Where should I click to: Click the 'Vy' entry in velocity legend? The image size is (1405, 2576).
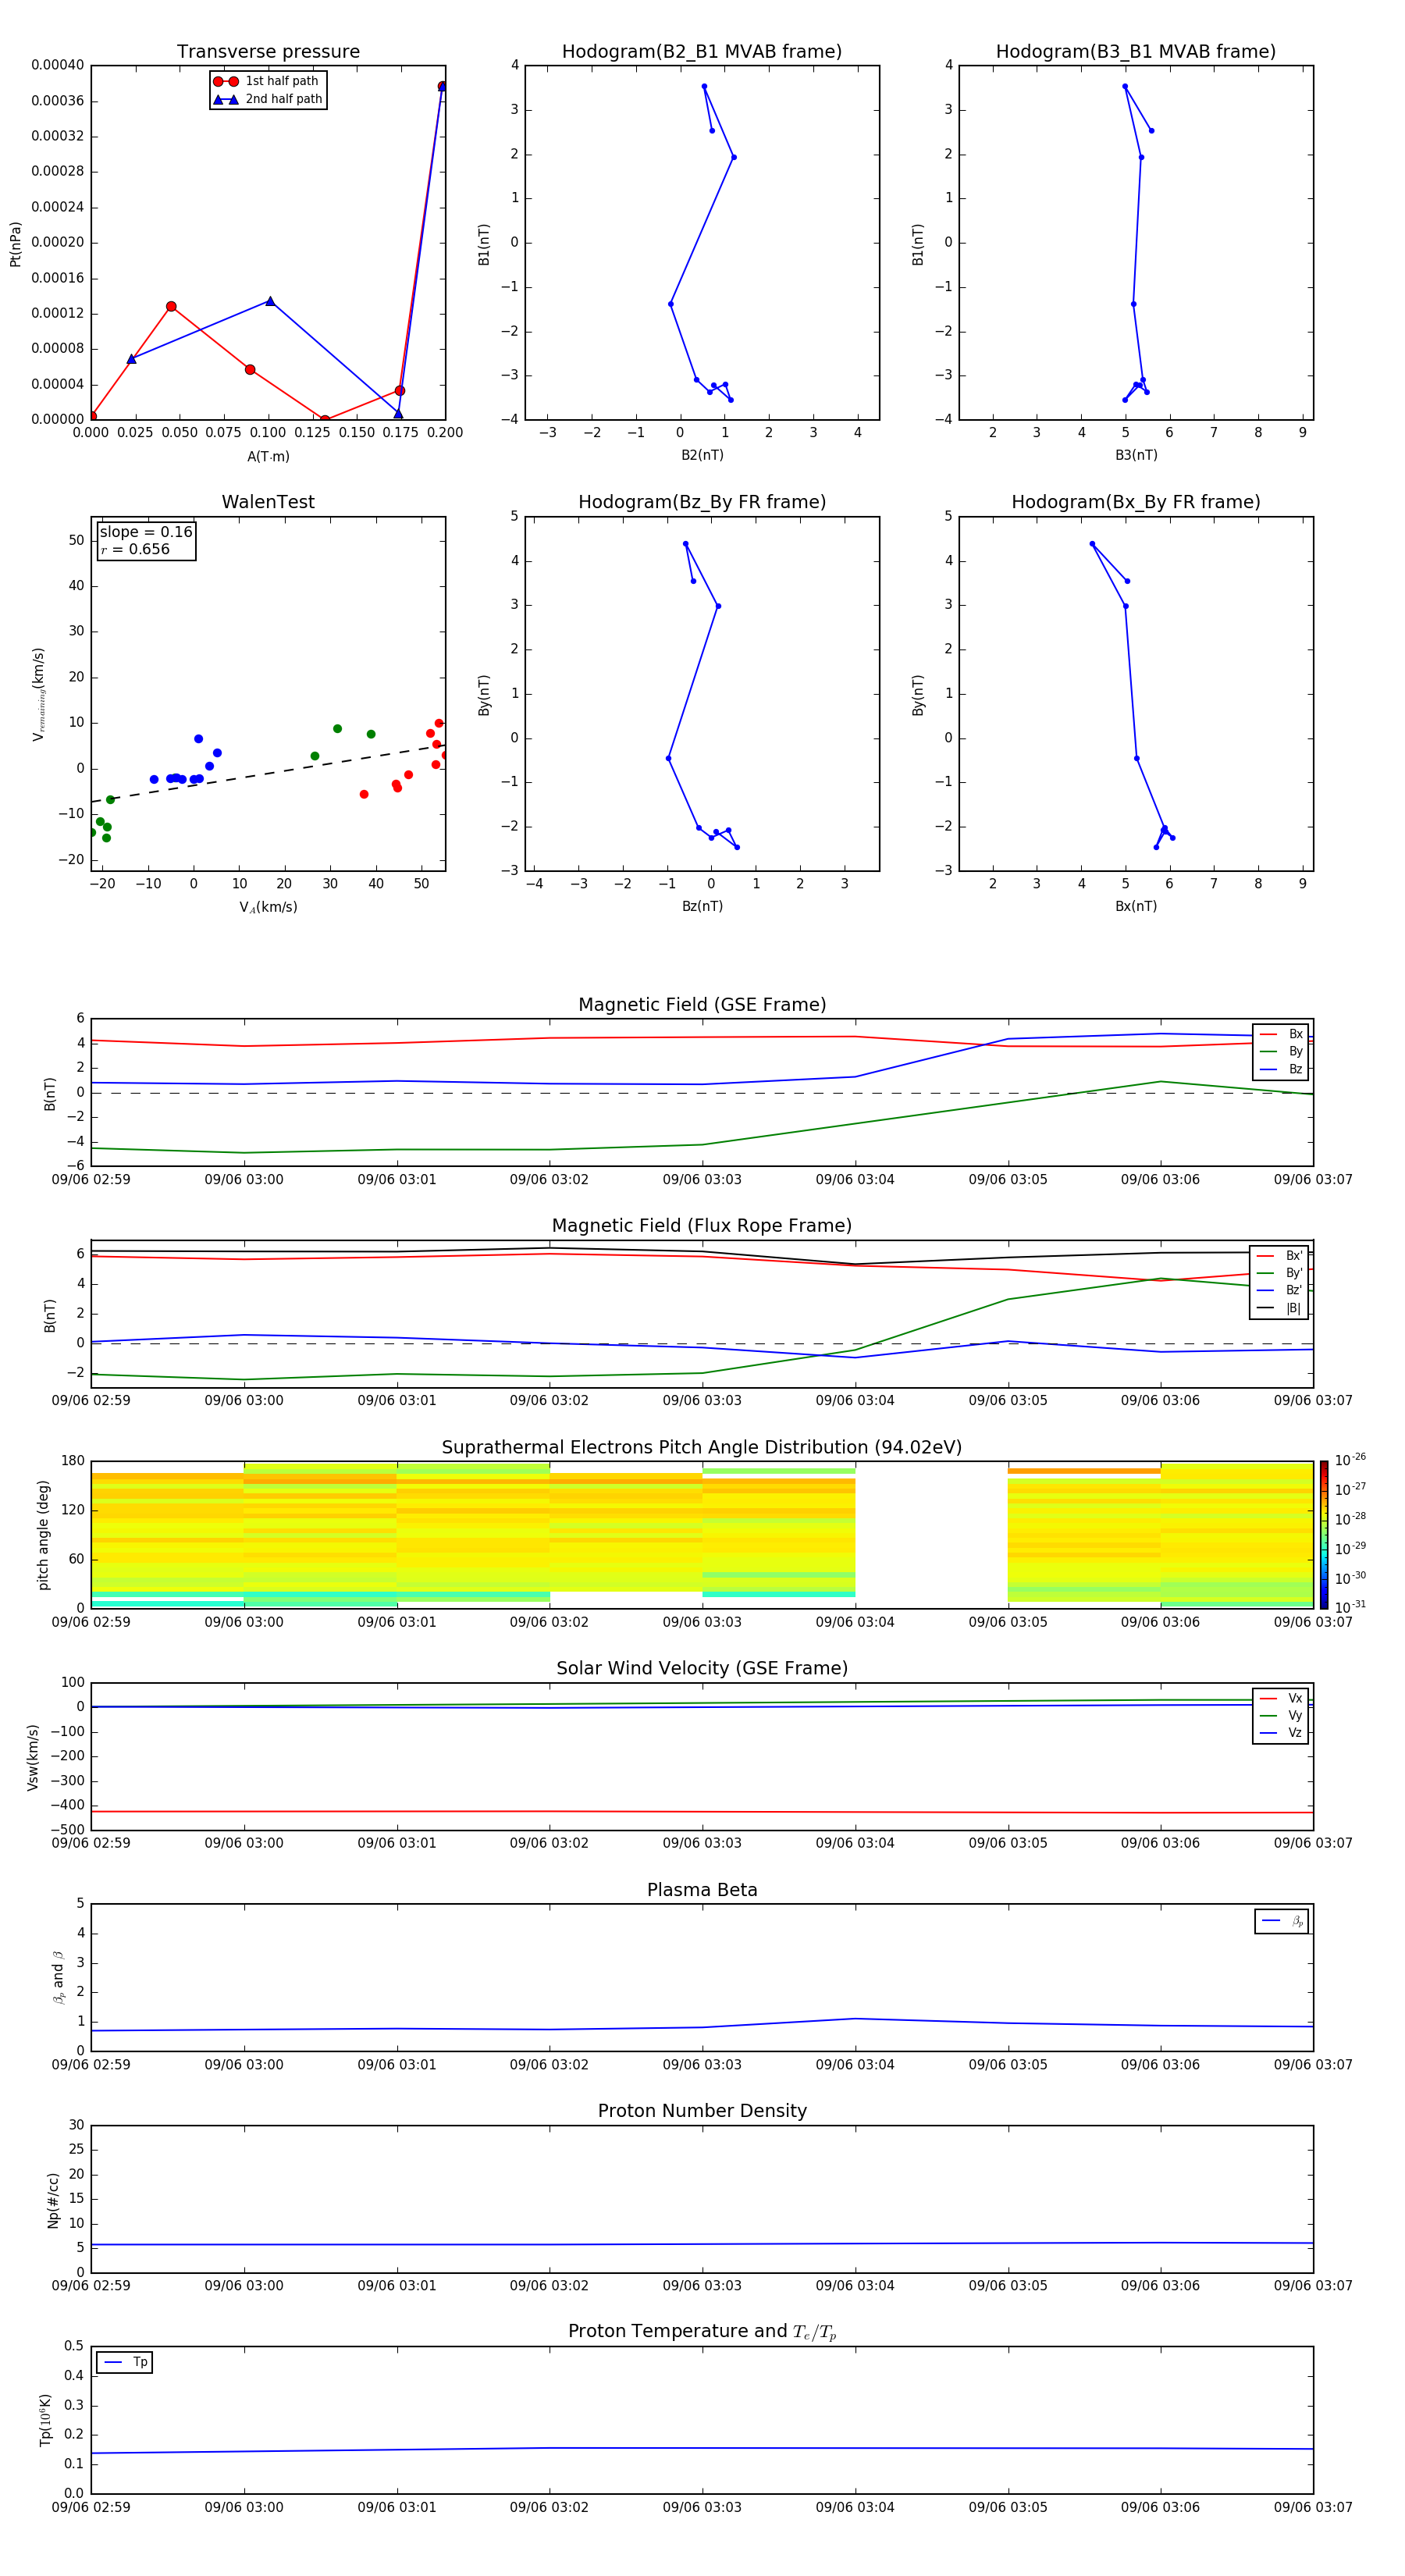click(x=1282, y=1715)
